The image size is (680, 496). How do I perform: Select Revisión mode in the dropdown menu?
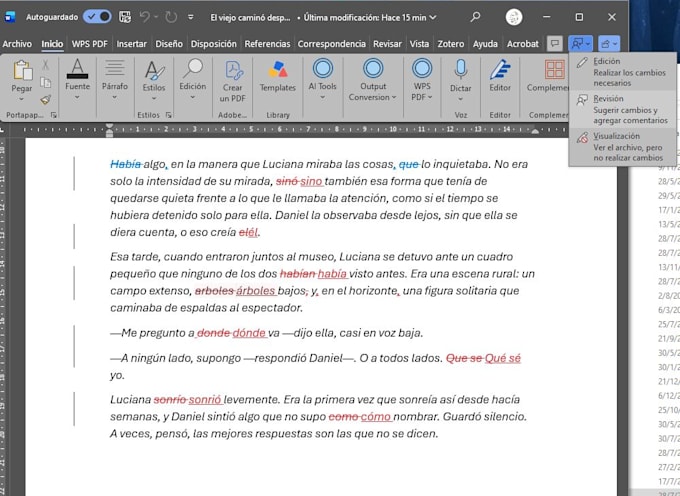click(x=622, y=109)
